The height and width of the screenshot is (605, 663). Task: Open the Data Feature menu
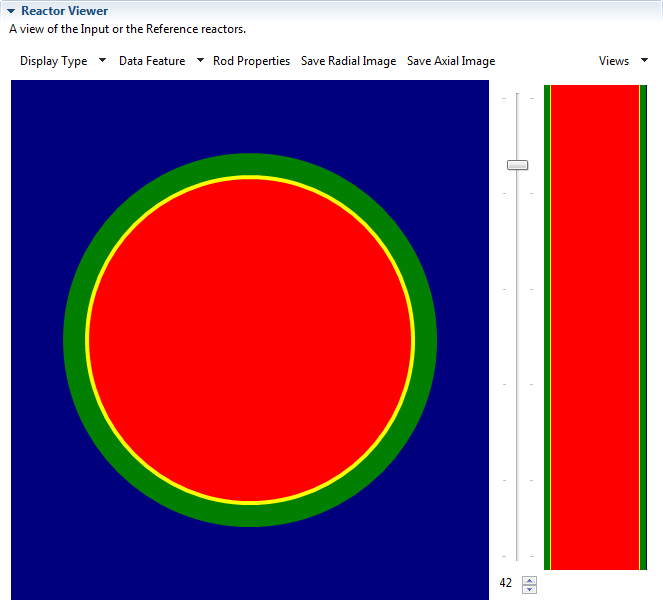[152, 61]
